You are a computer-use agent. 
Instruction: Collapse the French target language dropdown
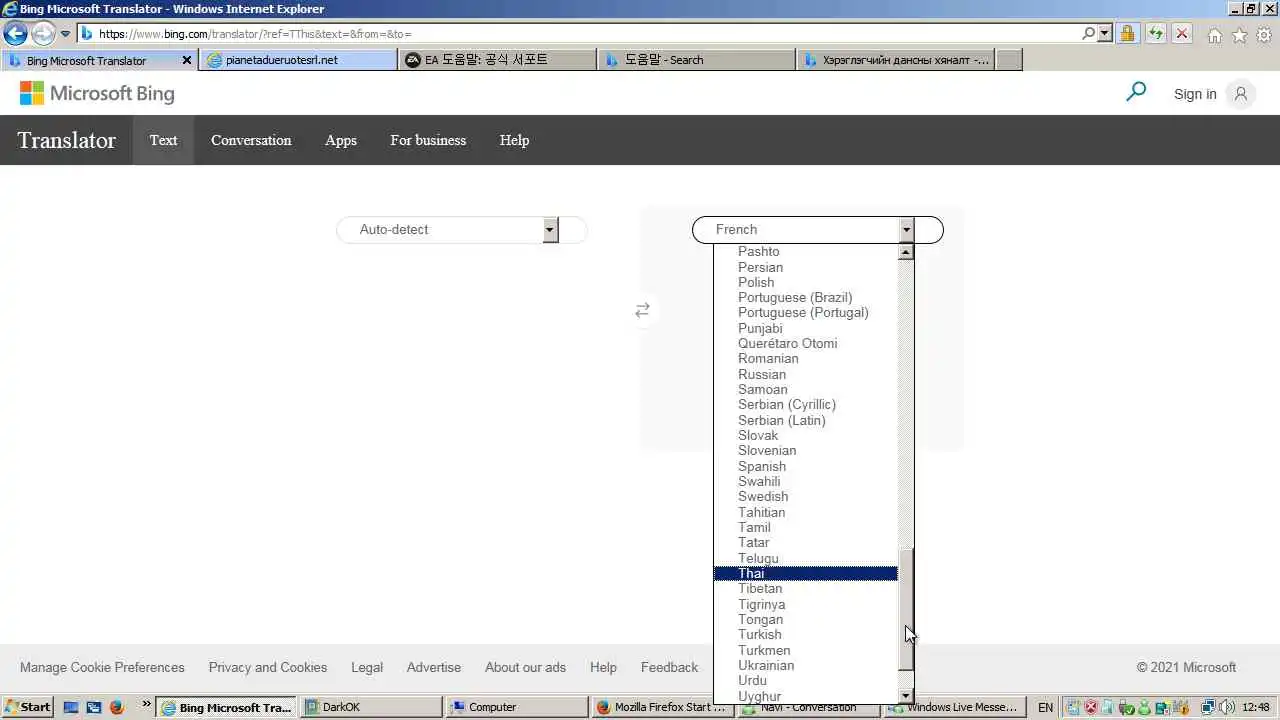[817, 230]
